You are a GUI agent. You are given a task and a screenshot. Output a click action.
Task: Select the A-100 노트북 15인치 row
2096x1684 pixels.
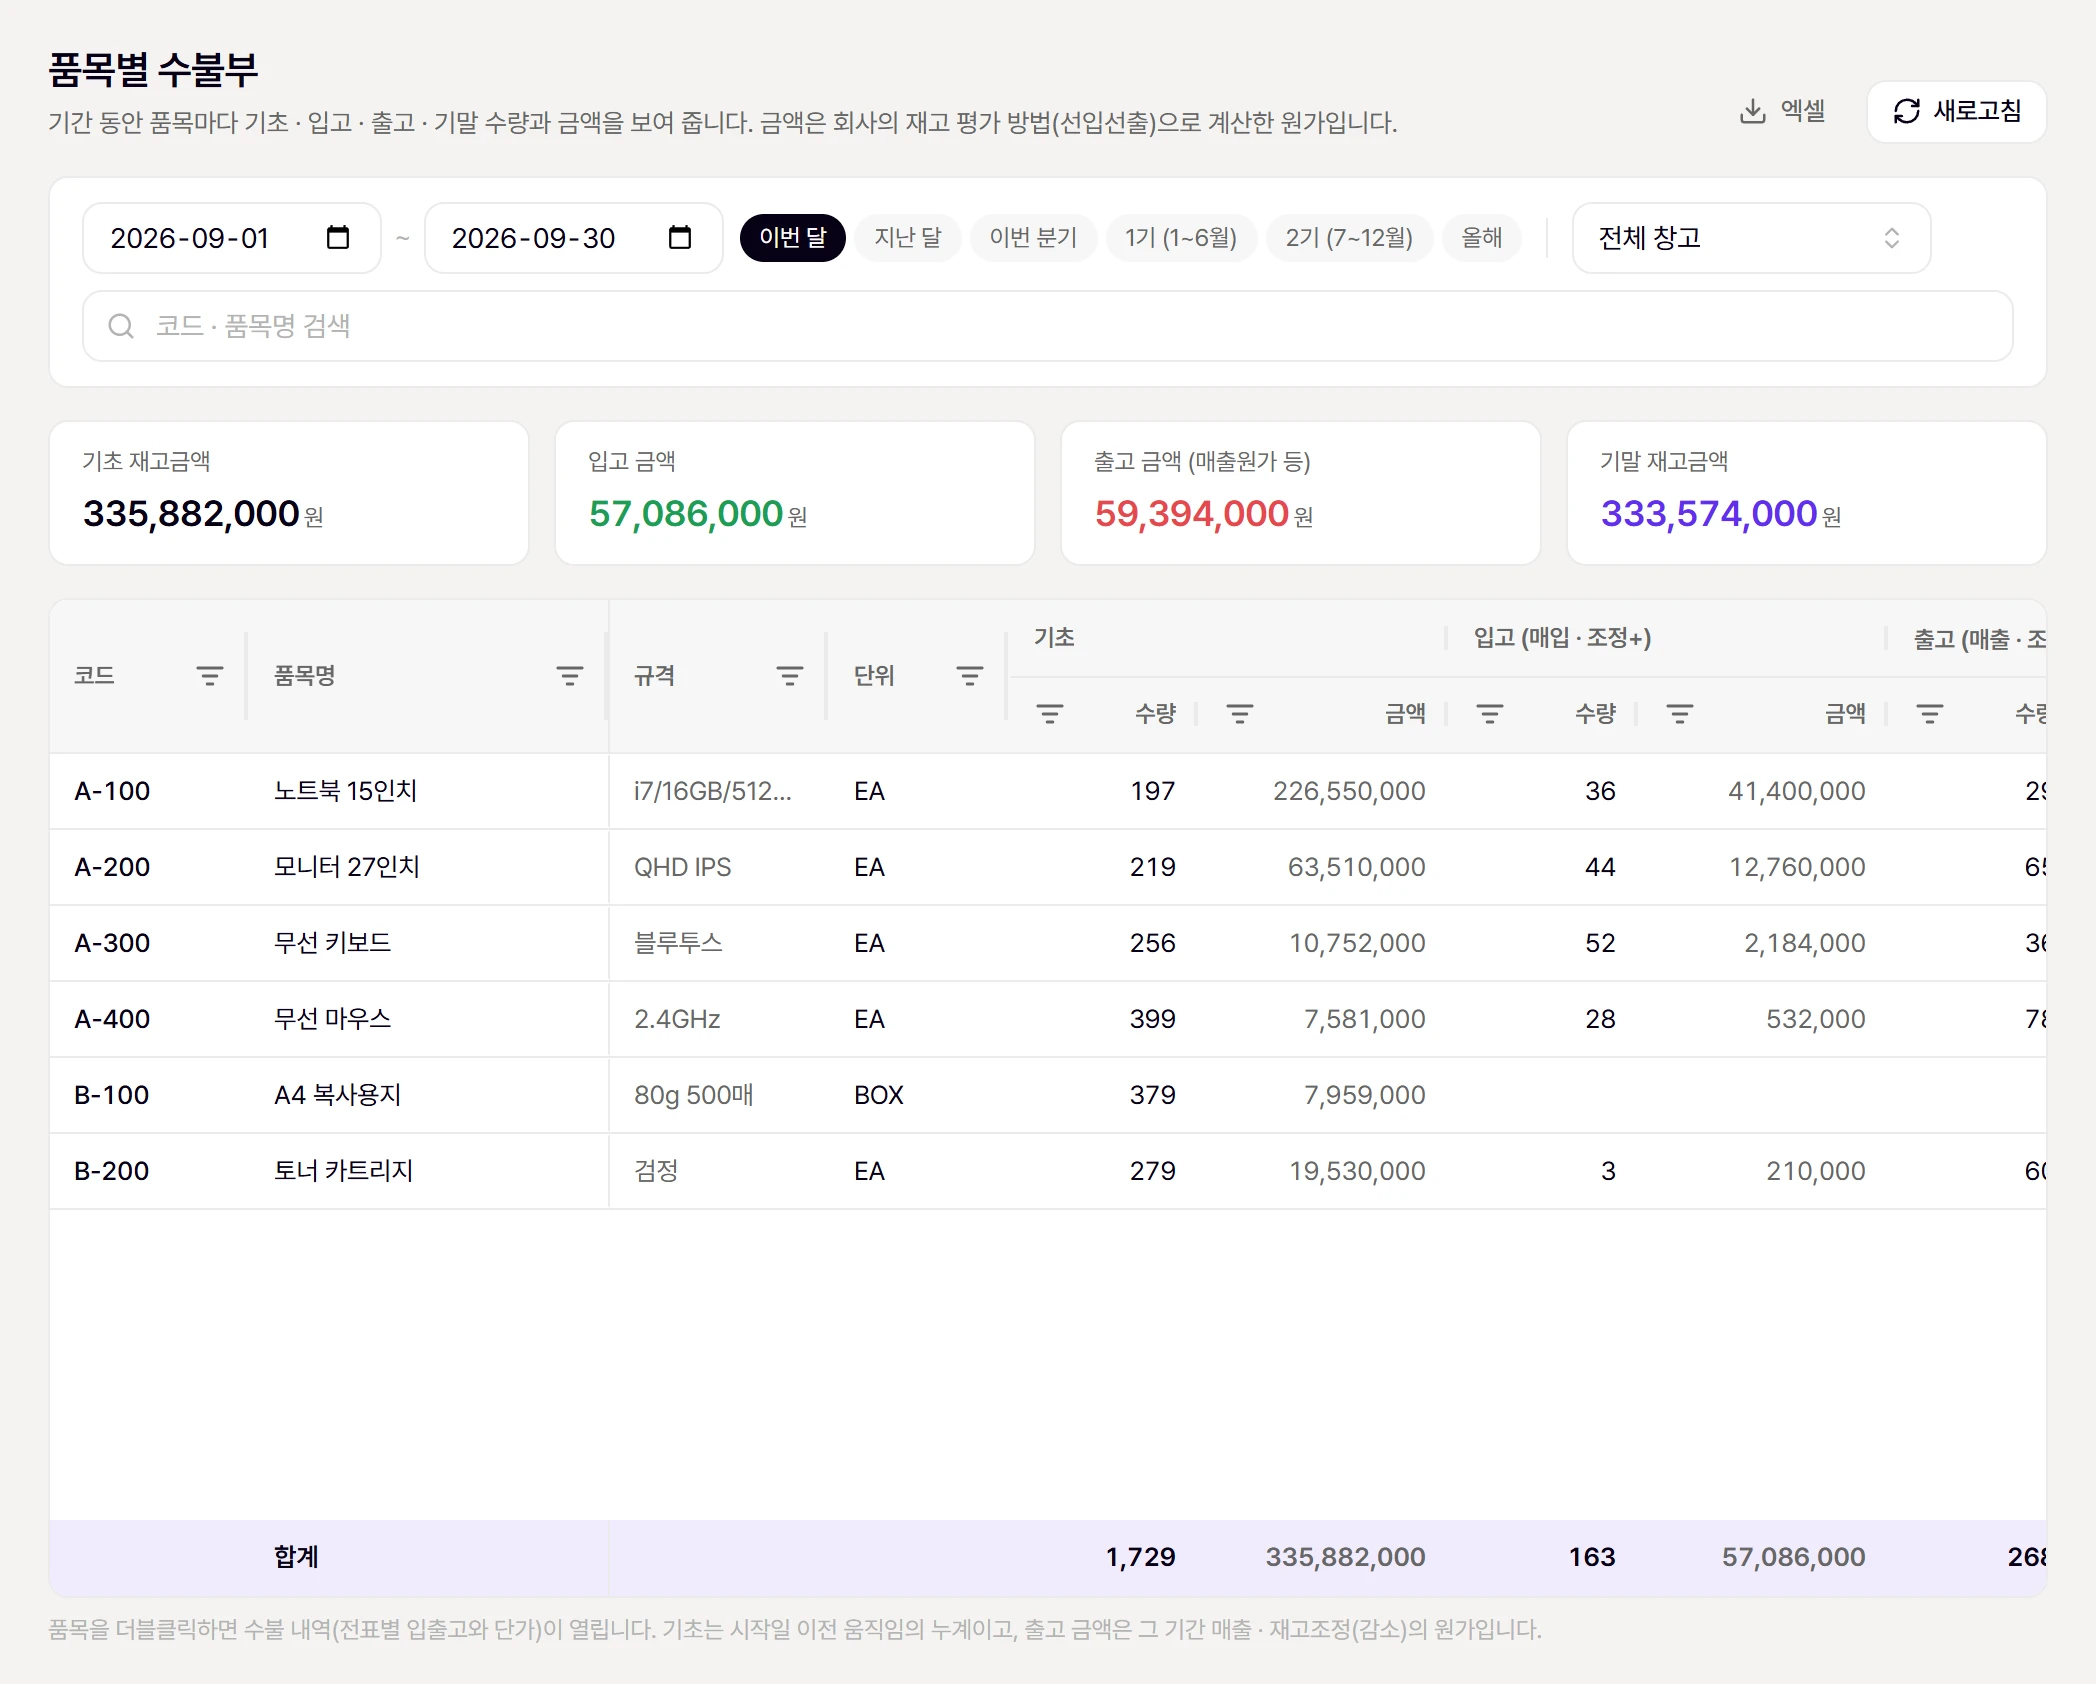pos(1047,791)
